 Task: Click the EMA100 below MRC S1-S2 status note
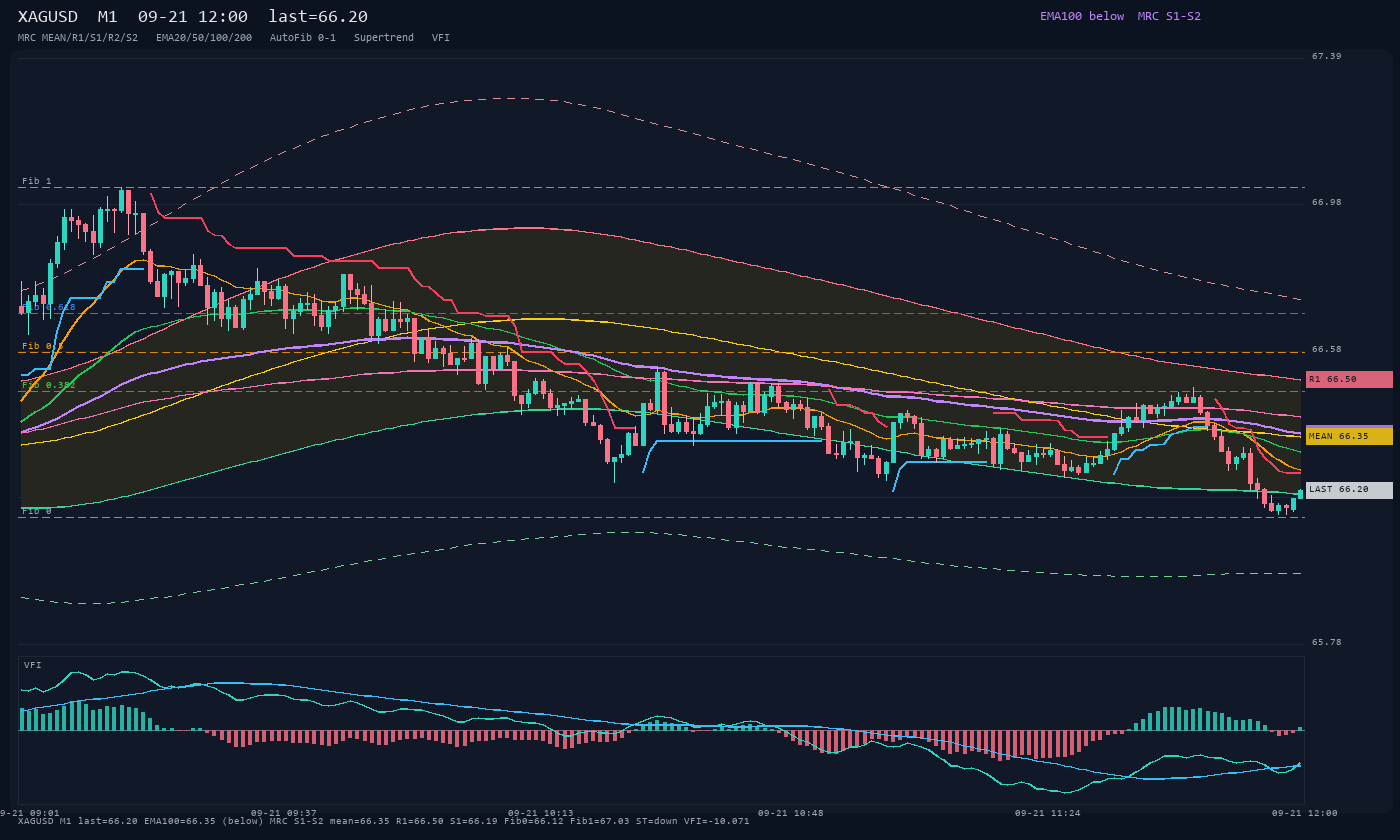[1120, 16]
